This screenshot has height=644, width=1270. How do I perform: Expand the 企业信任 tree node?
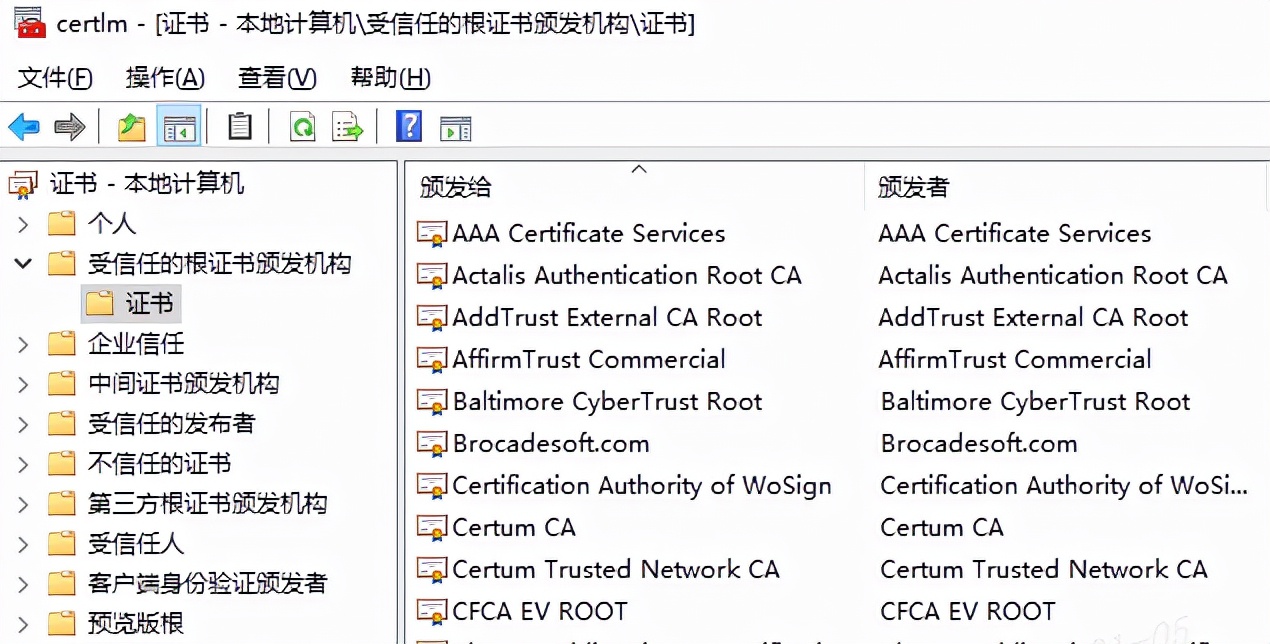[x=23, y=344]
